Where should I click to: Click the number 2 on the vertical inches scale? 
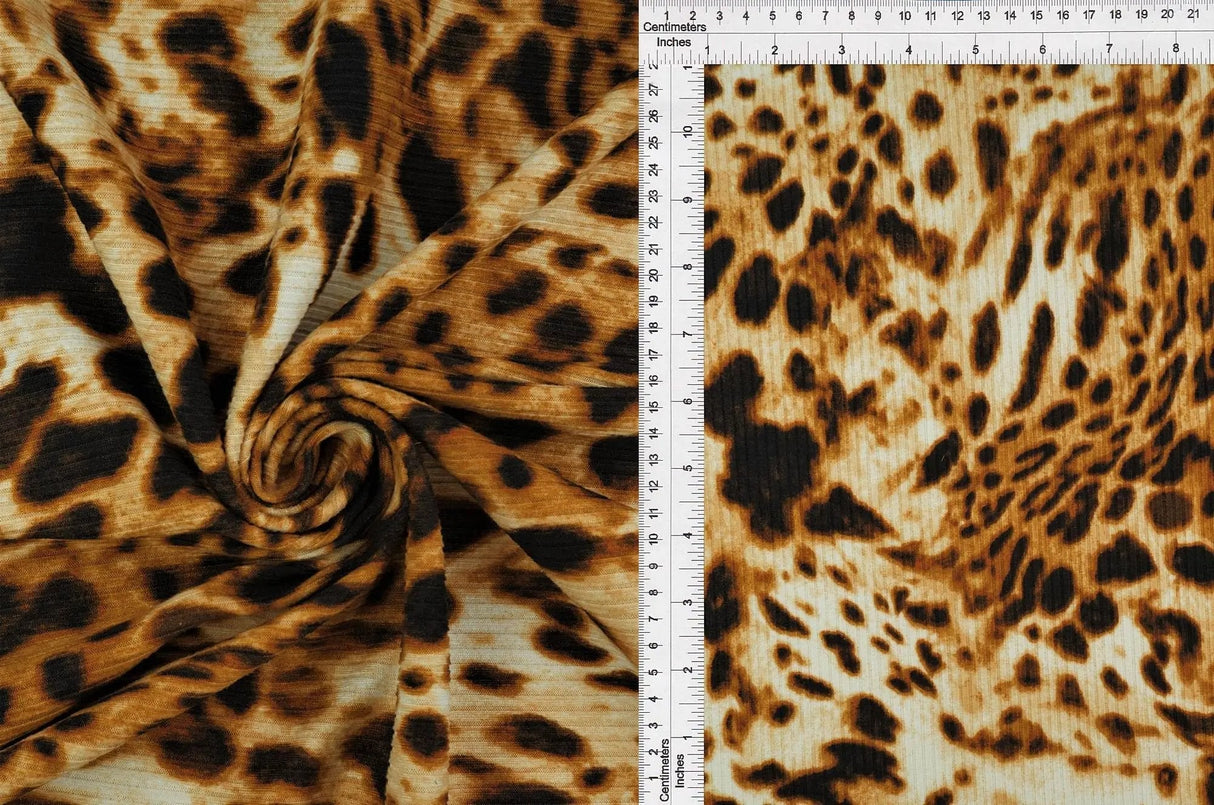686,670
